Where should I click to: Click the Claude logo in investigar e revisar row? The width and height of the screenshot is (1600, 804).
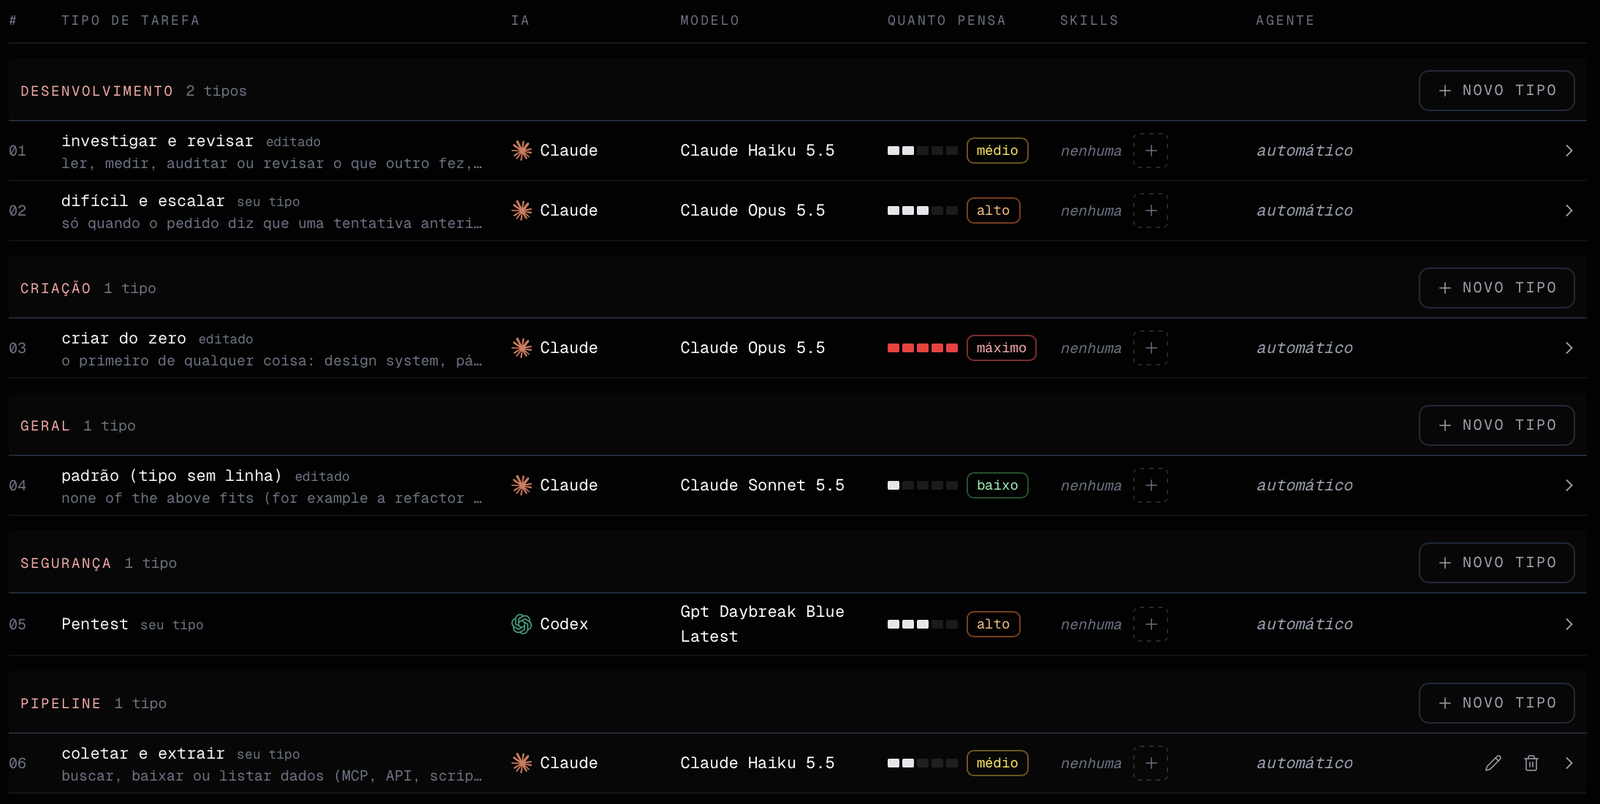521,150
